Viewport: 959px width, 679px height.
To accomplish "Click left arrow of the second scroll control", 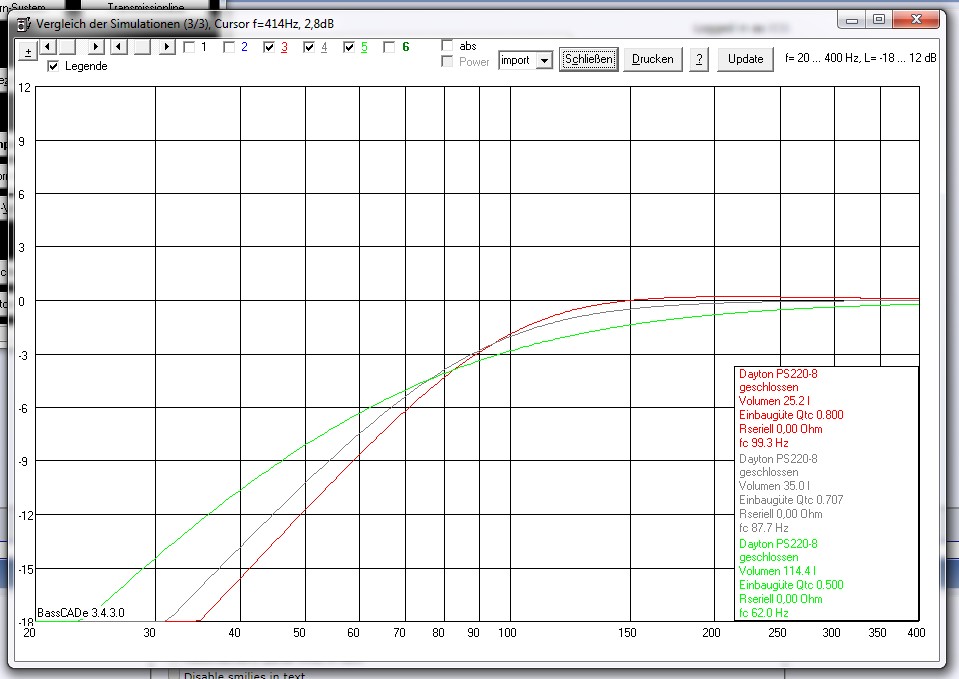I will (x=120, y=46).
